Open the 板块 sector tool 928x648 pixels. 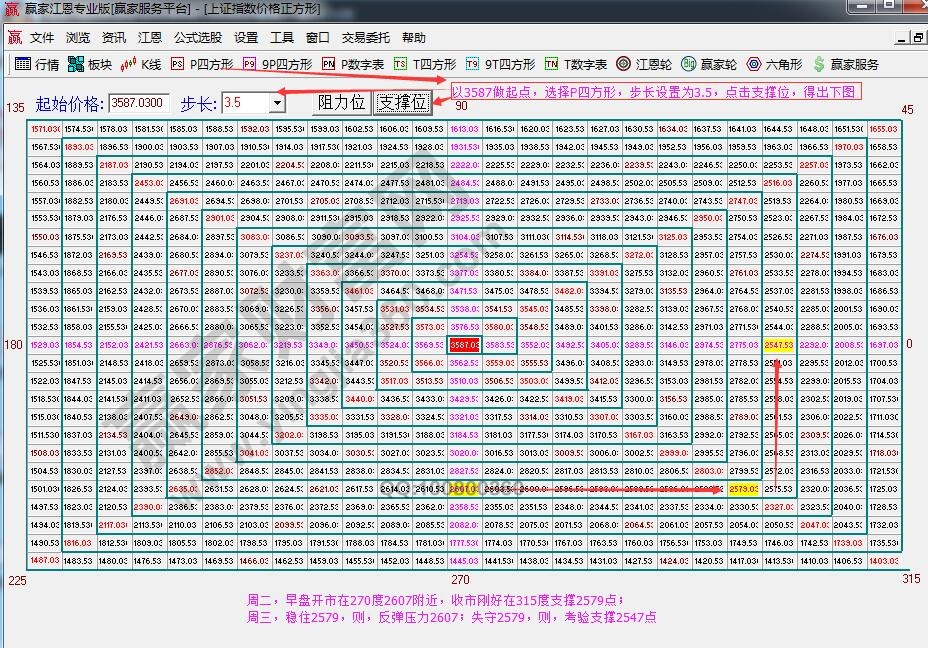[x=90, y=64]
